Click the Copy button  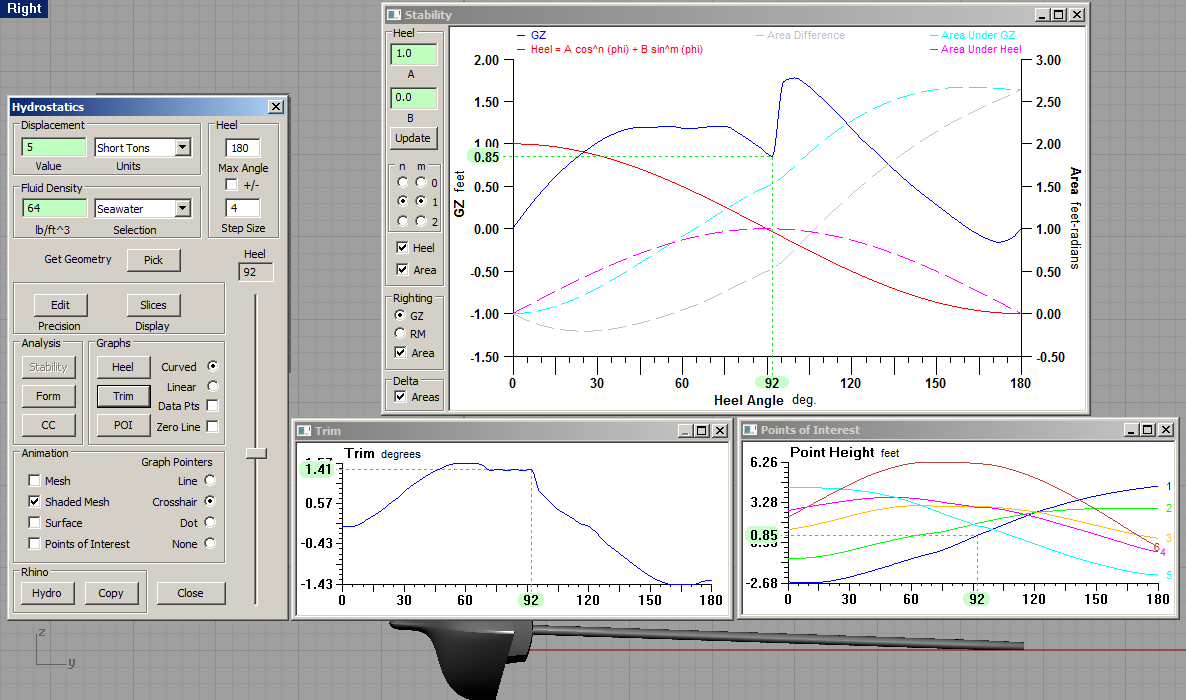(x=110, y=593)
